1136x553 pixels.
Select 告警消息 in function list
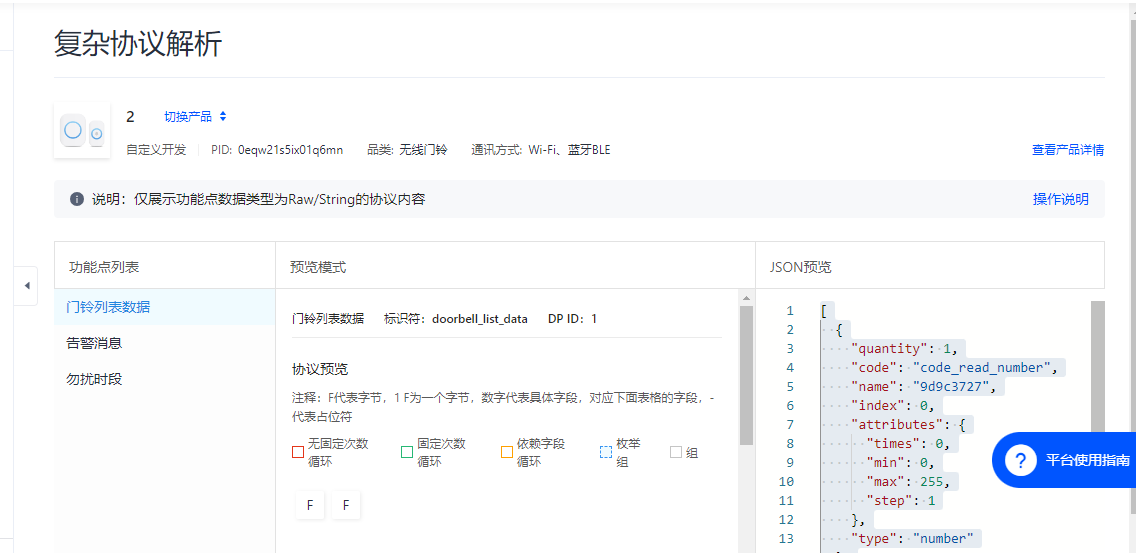coord(164,343)
